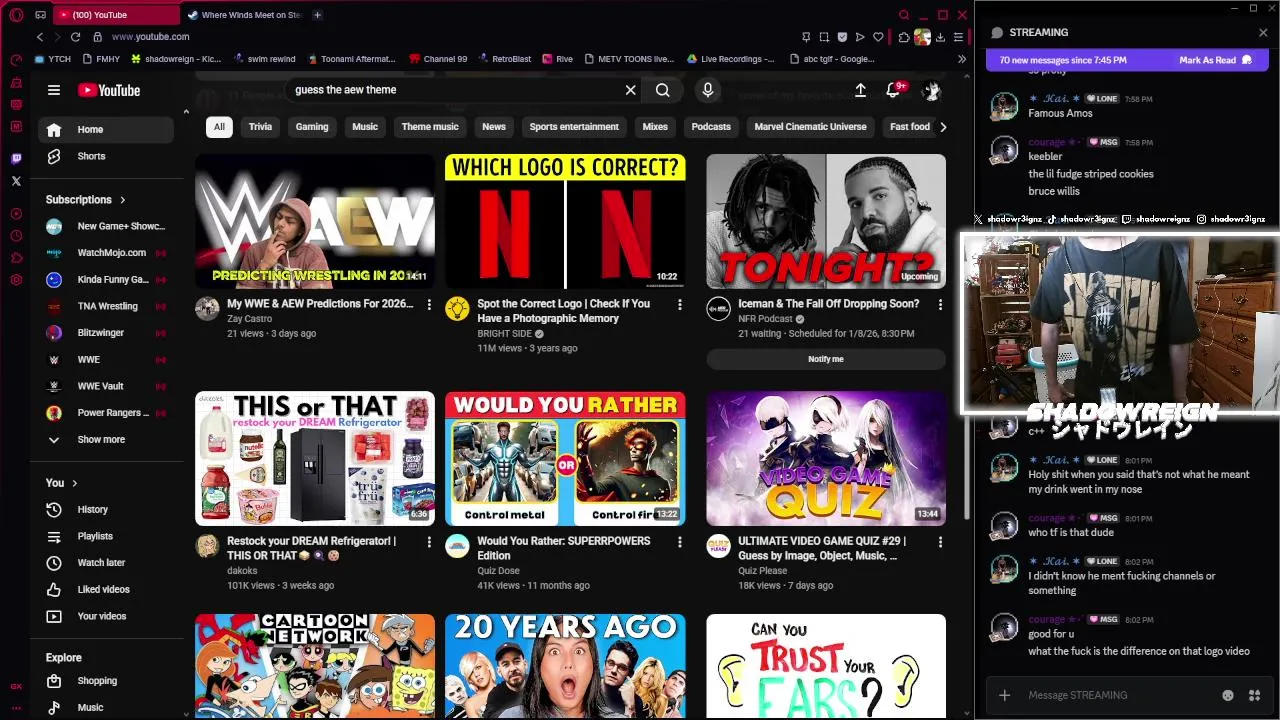Reload the page in the browser
Viewport: 1280px width, 720px height.
pyautogui.click(x=75, y=37)
